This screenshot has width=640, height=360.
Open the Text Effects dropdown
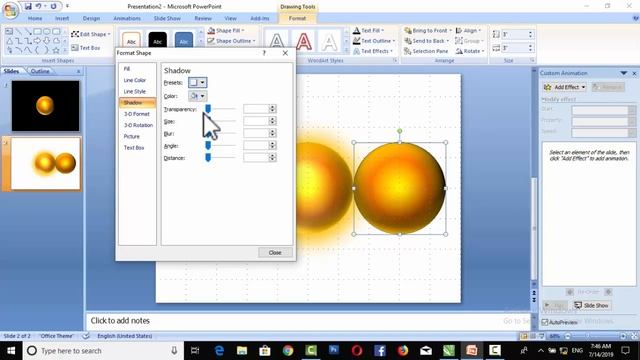point(373,51)
